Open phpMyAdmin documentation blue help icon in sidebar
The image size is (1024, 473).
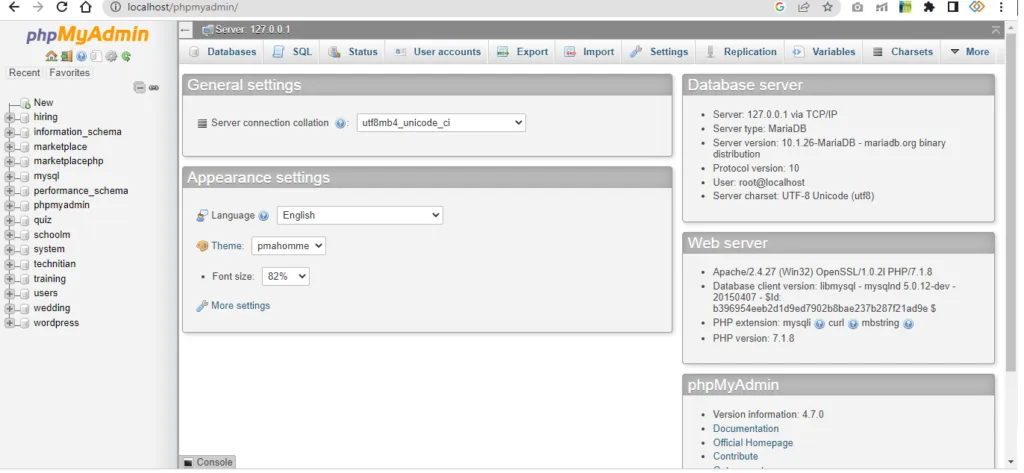point(82,56)
